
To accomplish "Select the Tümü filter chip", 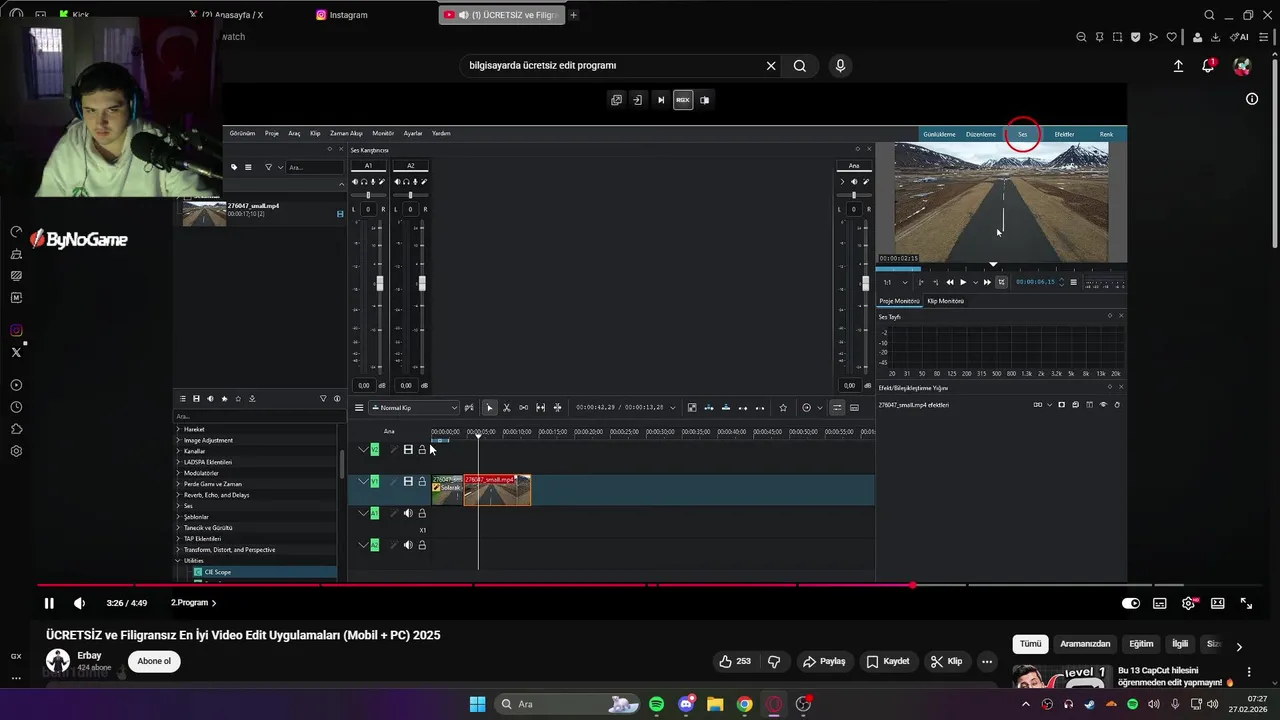I will [x=1030, y=644].
